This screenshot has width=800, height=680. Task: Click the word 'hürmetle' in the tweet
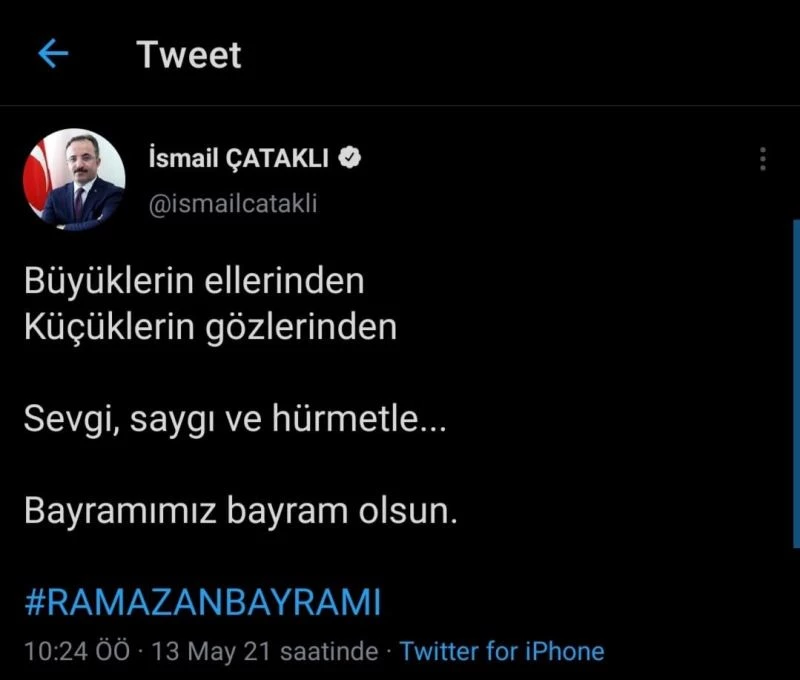click(345, 418)
